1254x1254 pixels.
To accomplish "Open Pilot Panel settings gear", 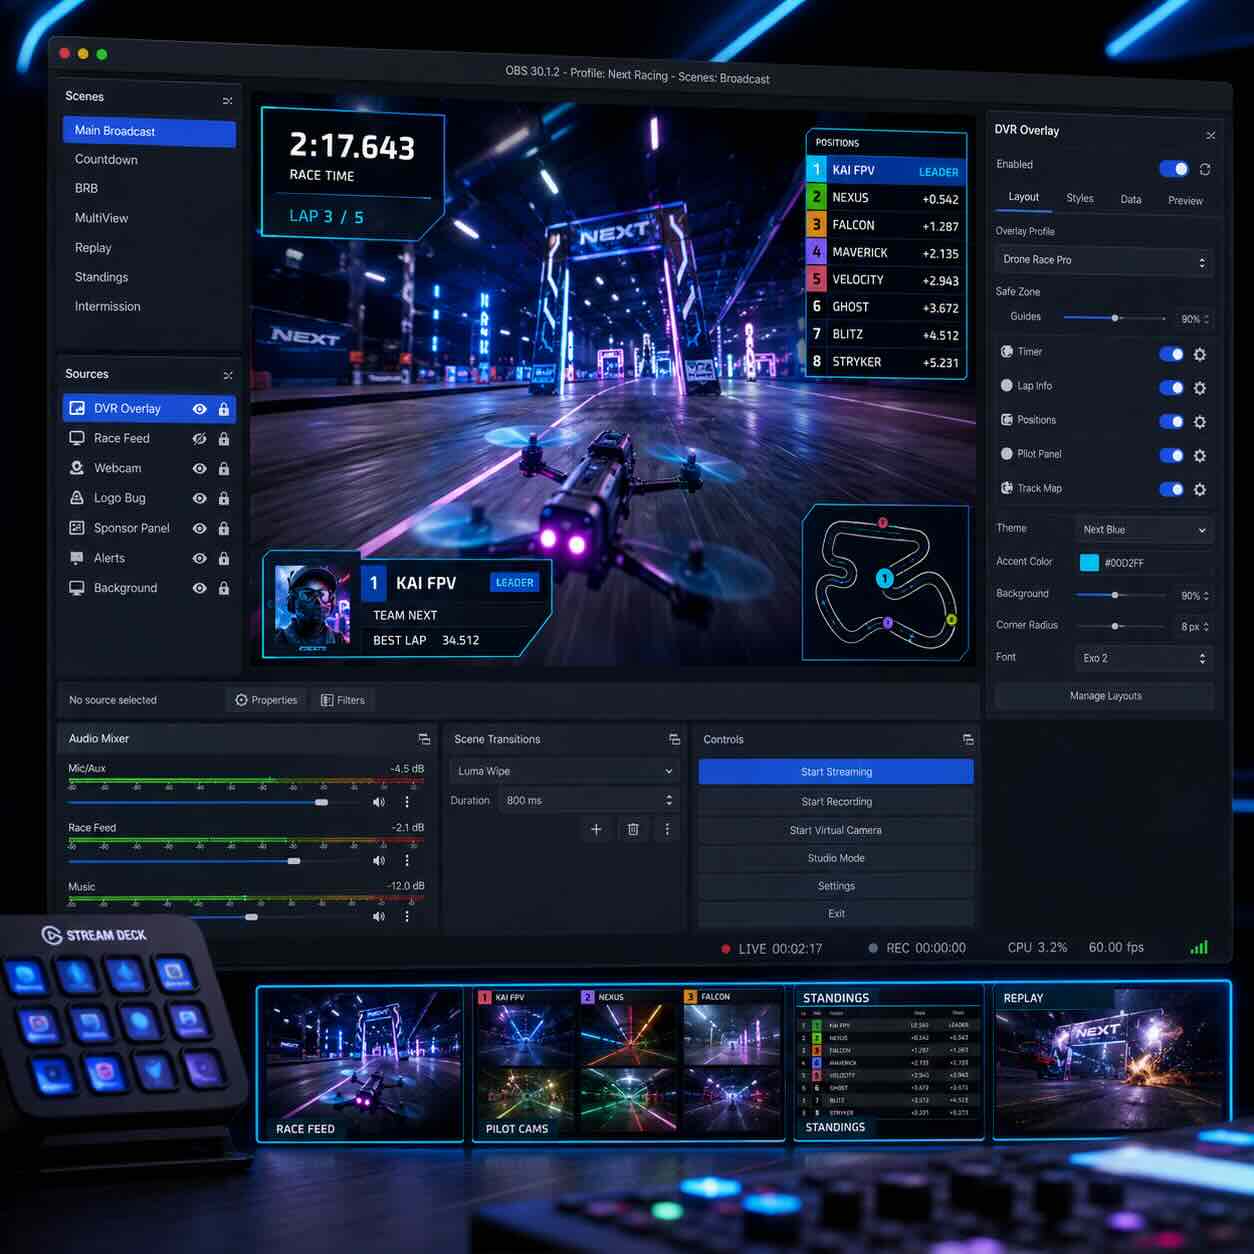I will pyautogui.click(x=1199, y=456).
